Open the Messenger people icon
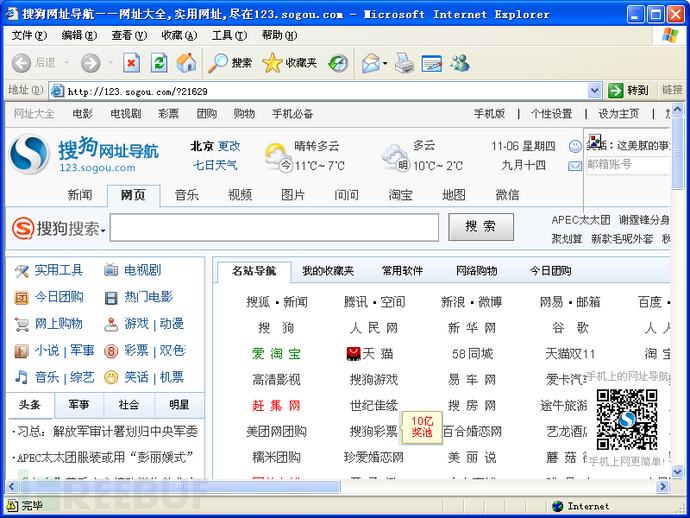Screen dimensions: 690x518 (460, 63)
